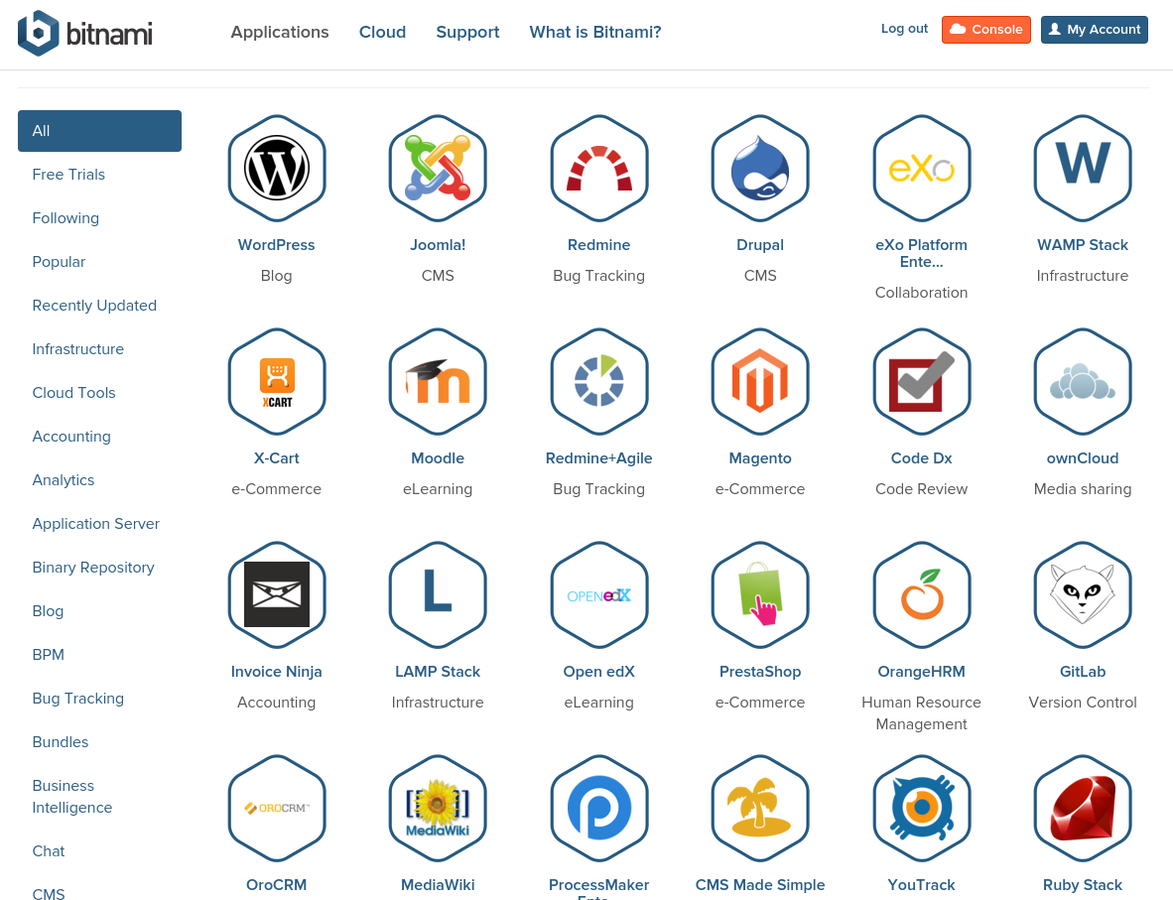The image size is (1173, 900).
Task: Filter by Analytics category
Action: tap(64, 480)
